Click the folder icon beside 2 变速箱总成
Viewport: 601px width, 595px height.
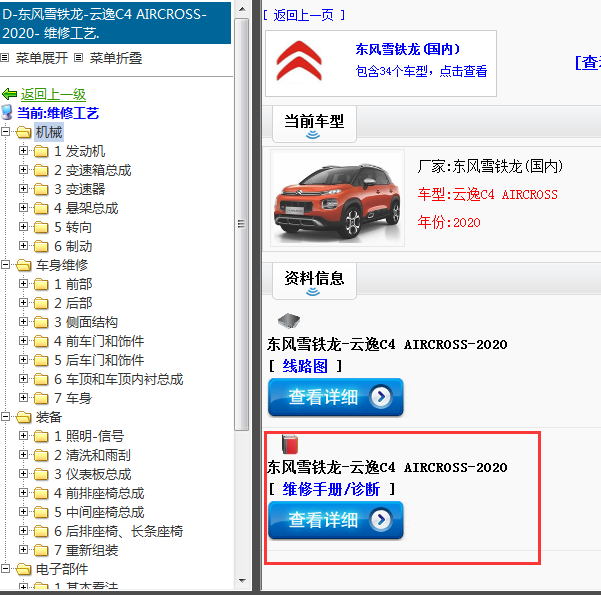41,170
